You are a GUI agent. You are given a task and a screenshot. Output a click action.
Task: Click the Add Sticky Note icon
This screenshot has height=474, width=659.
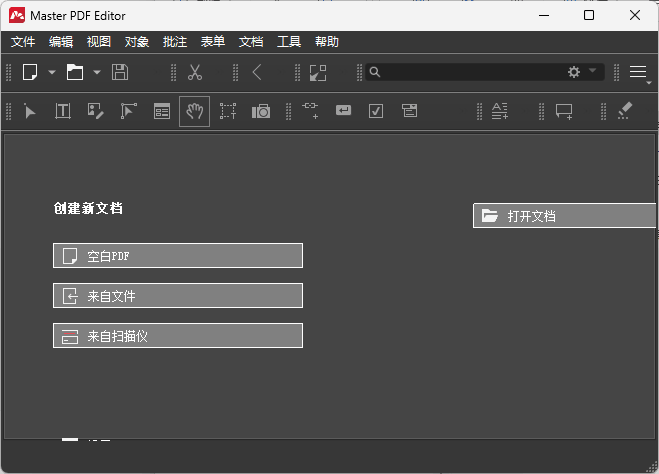point(564,112)
